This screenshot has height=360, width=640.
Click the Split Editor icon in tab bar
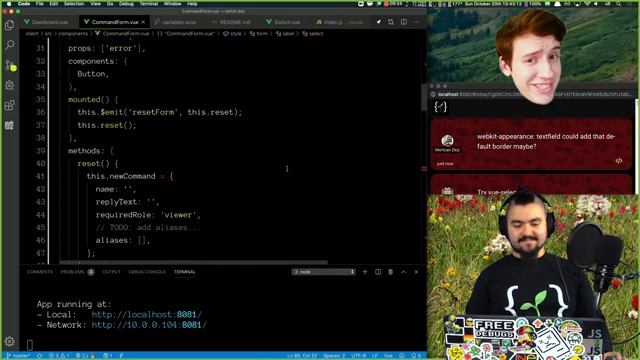click(404, 22)
